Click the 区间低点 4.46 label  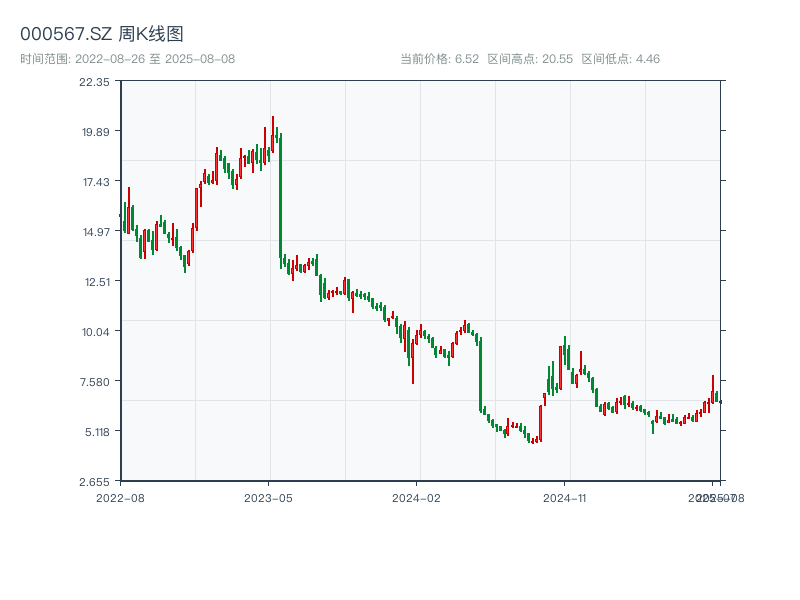[620, 59]
